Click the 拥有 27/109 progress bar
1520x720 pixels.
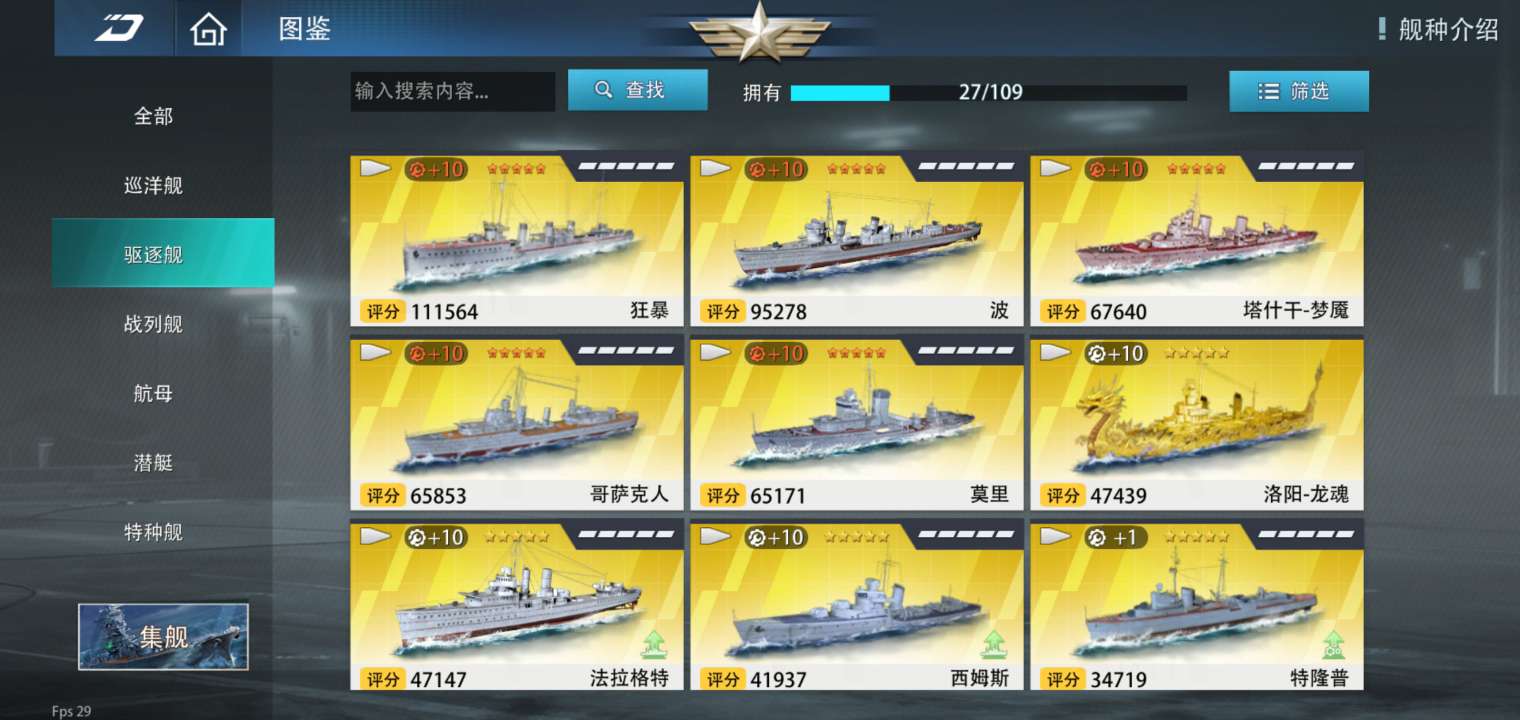[x=988, y=93]
